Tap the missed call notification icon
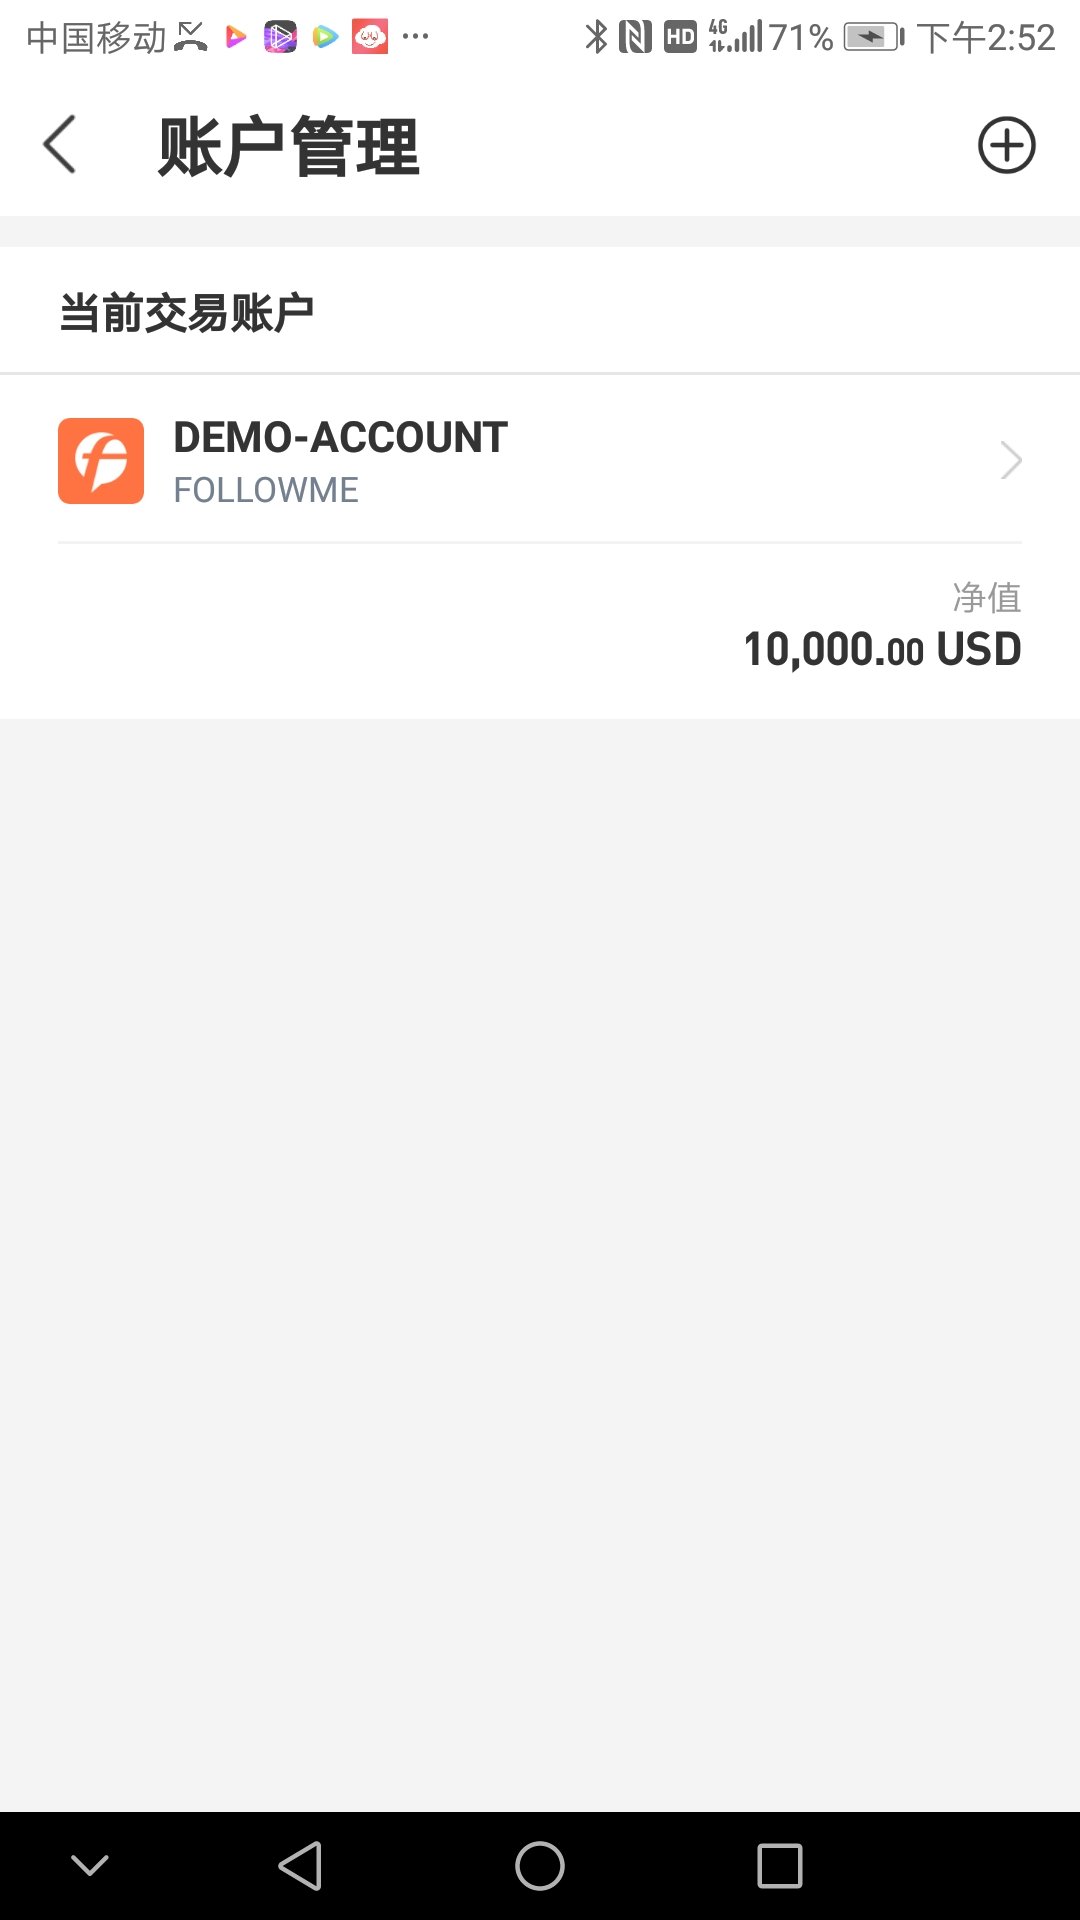This screenshot has height=1920, width=1080. coord(190,37)
